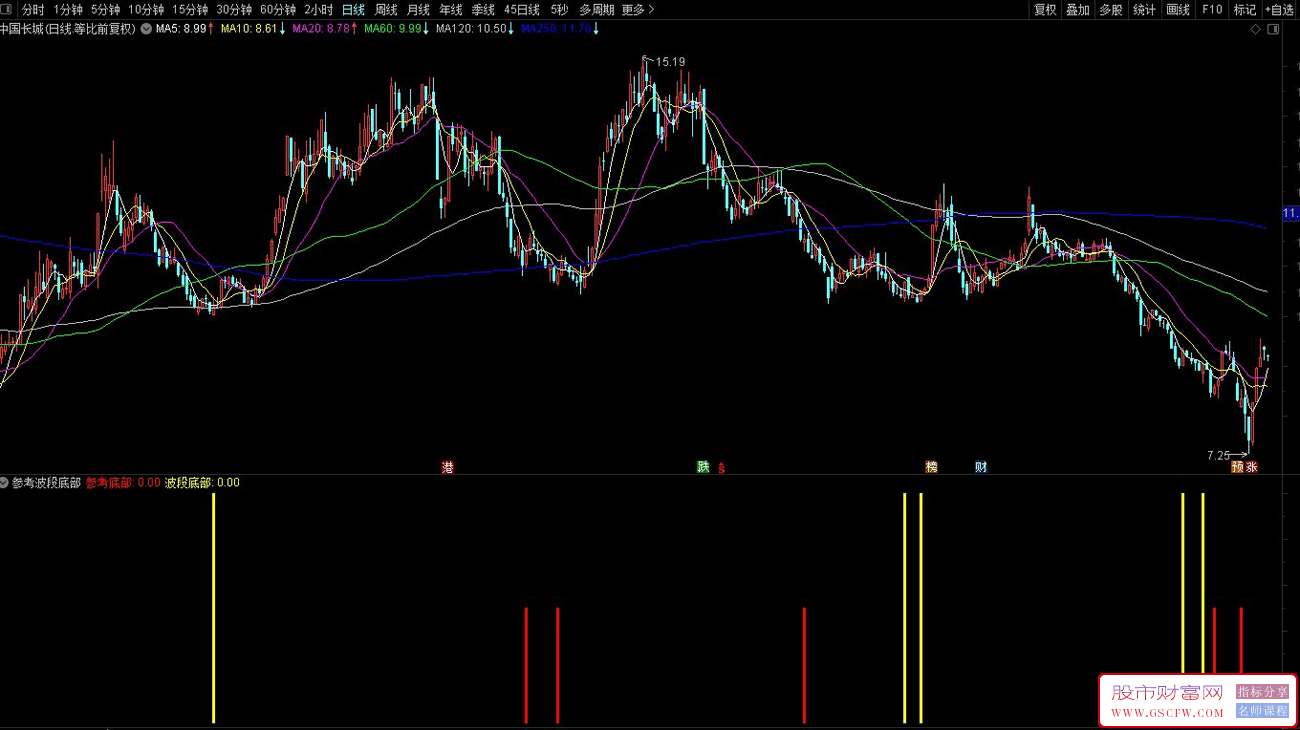Click the 7.25 low price label
Viewport: 1300px width, 730px height.
point(1218,455)
